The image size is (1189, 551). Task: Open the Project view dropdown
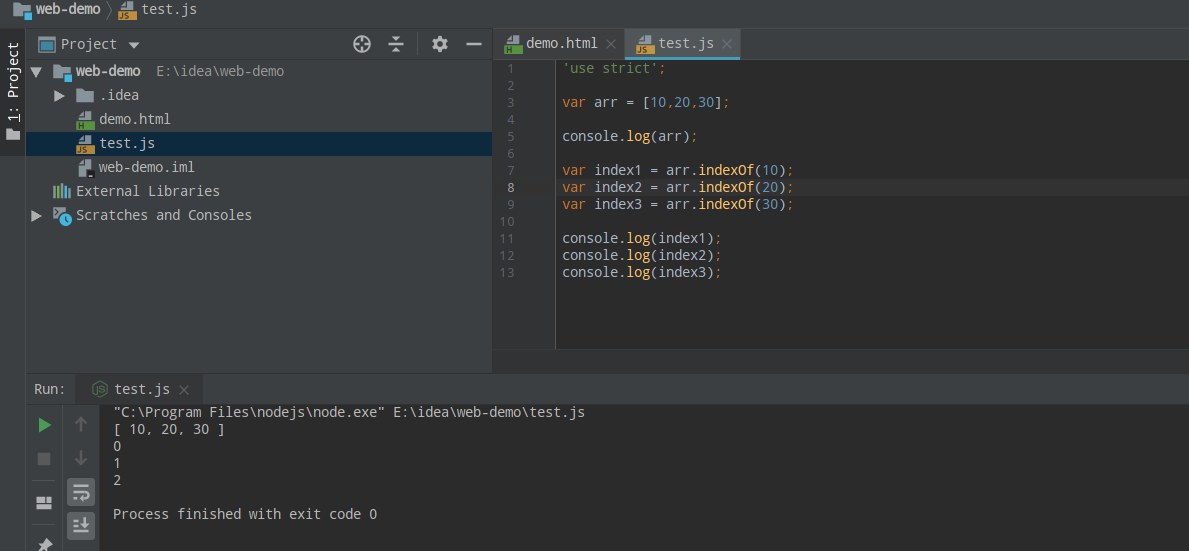134,45
